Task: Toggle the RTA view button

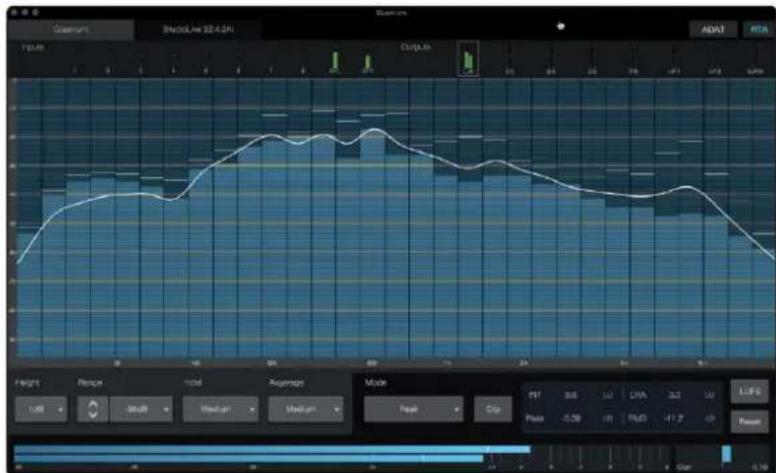Action: [758, 30]
